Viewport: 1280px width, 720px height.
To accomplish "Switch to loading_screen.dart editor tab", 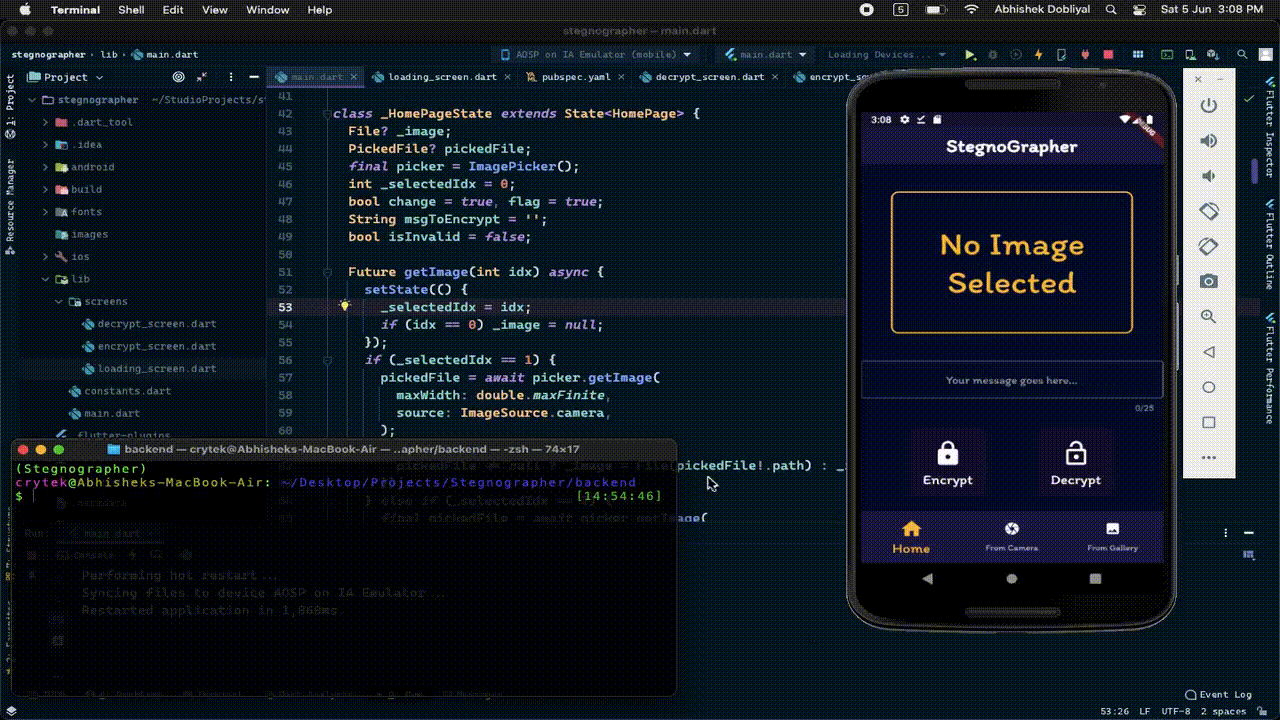I will click(x=440, y=77).
